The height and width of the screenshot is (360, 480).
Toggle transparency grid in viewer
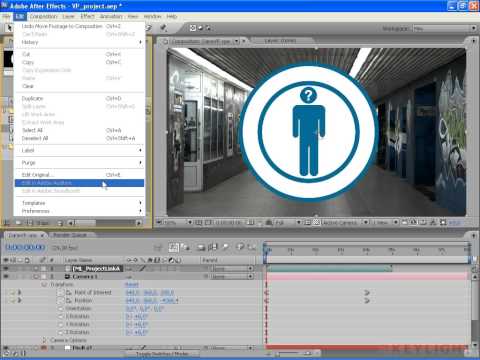(x=316, y=222)
